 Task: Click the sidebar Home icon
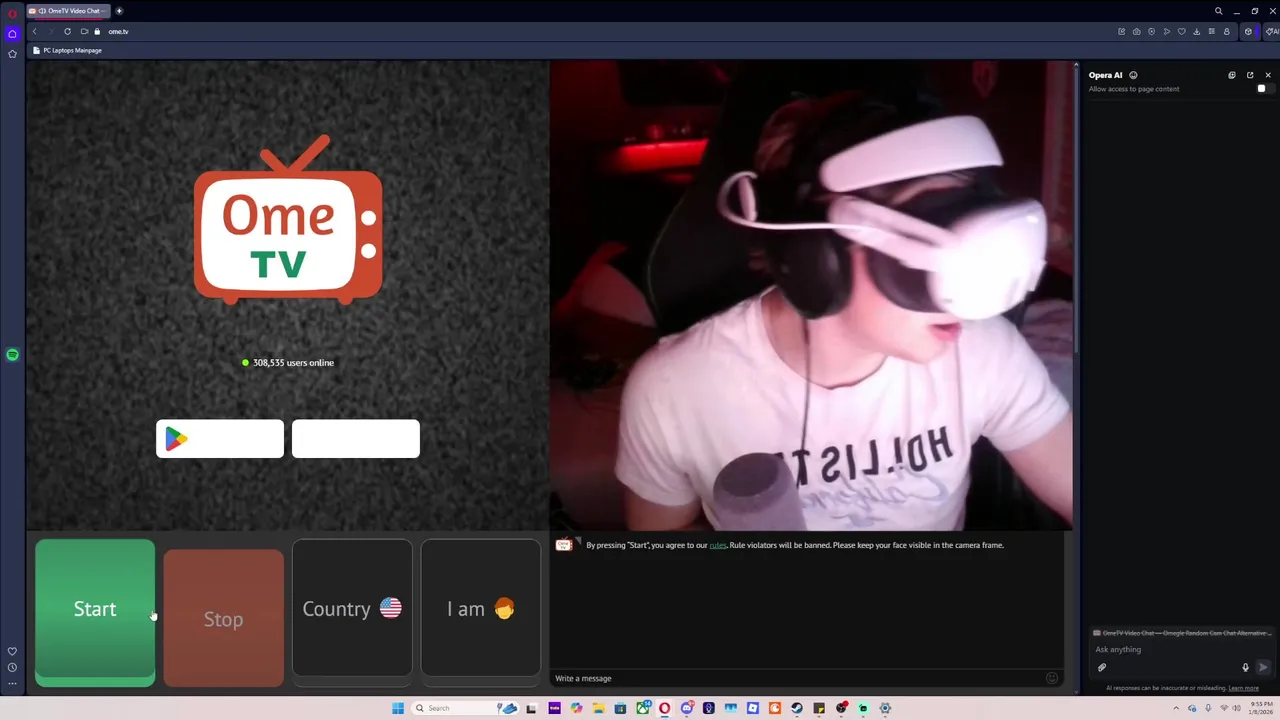point(12,33)
